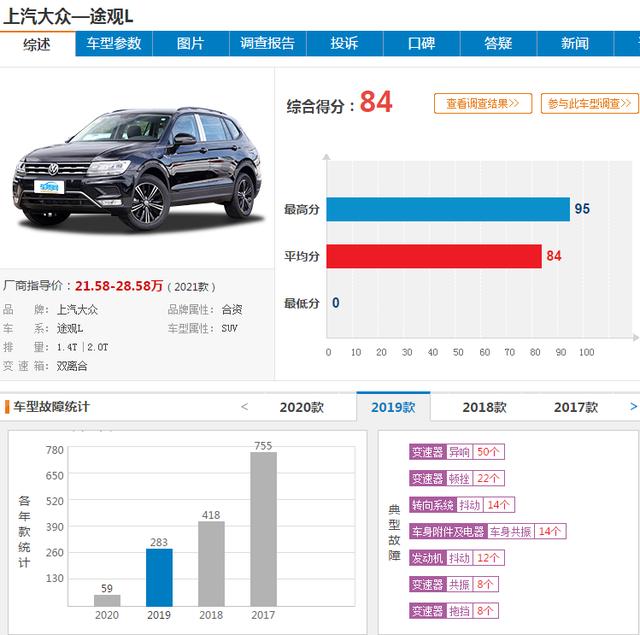
Task: Click the 1.4T displacement value
Action: [x=67, y=347]
